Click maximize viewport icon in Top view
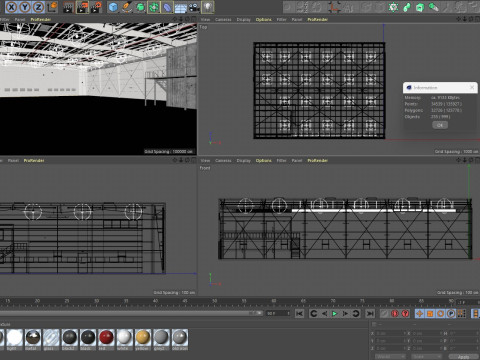The image size is (480, 360). pyautogui.click(x=476, y=19)
